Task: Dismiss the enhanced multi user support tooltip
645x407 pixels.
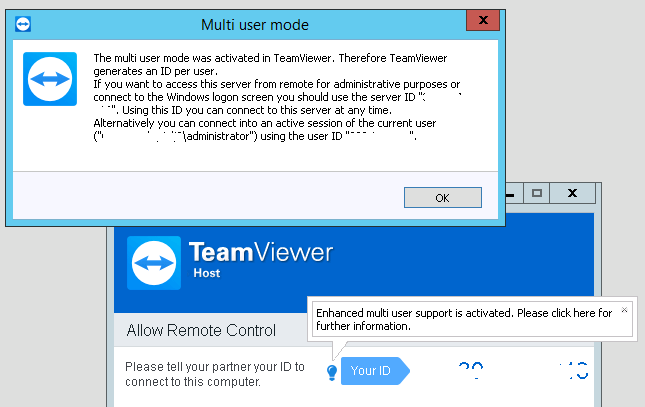Action: click(624, 310)
